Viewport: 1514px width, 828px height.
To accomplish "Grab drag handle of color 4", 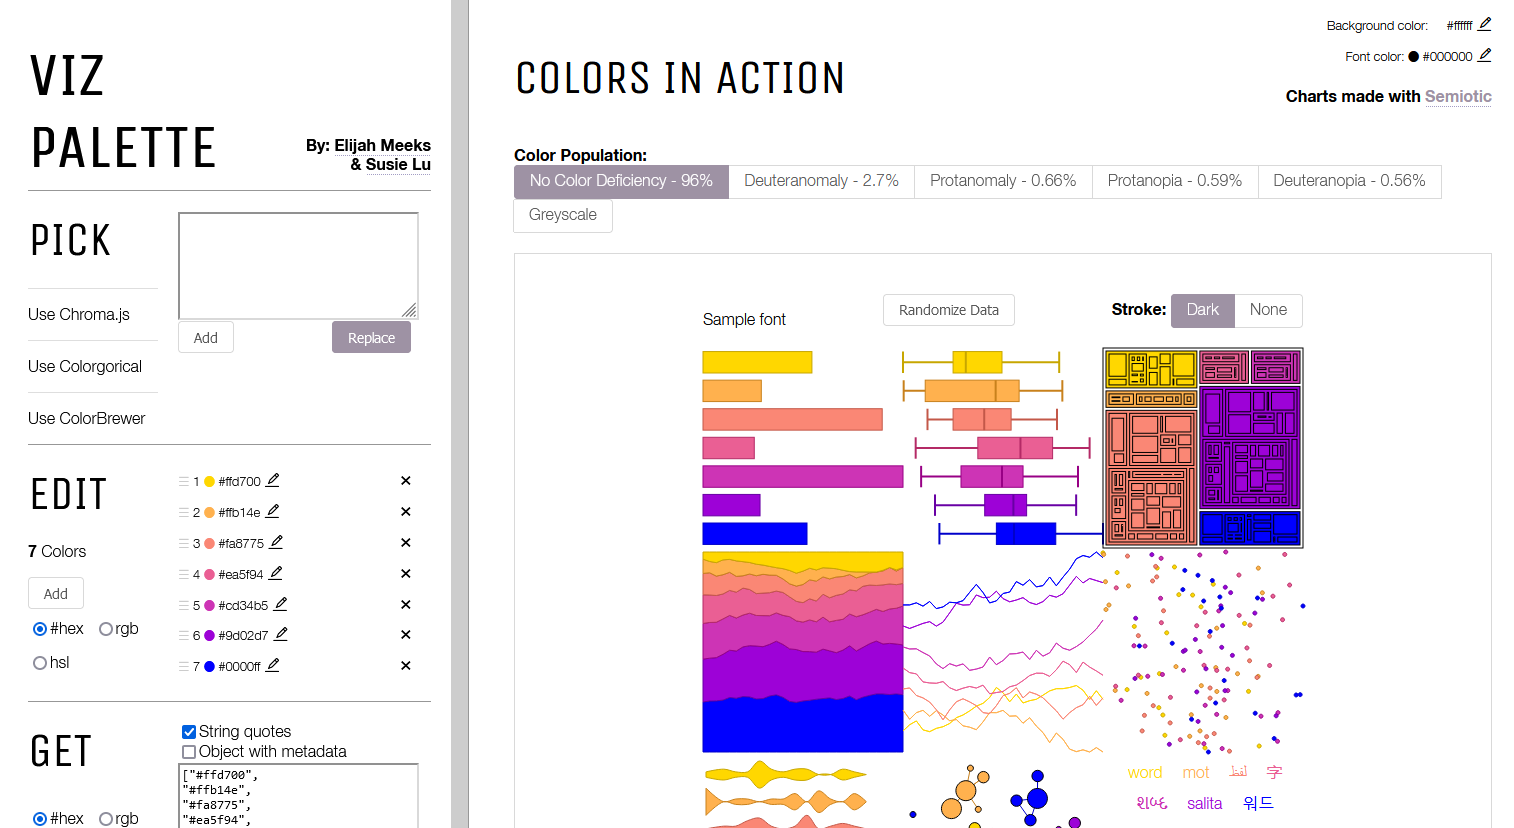I will coord(183,574).
